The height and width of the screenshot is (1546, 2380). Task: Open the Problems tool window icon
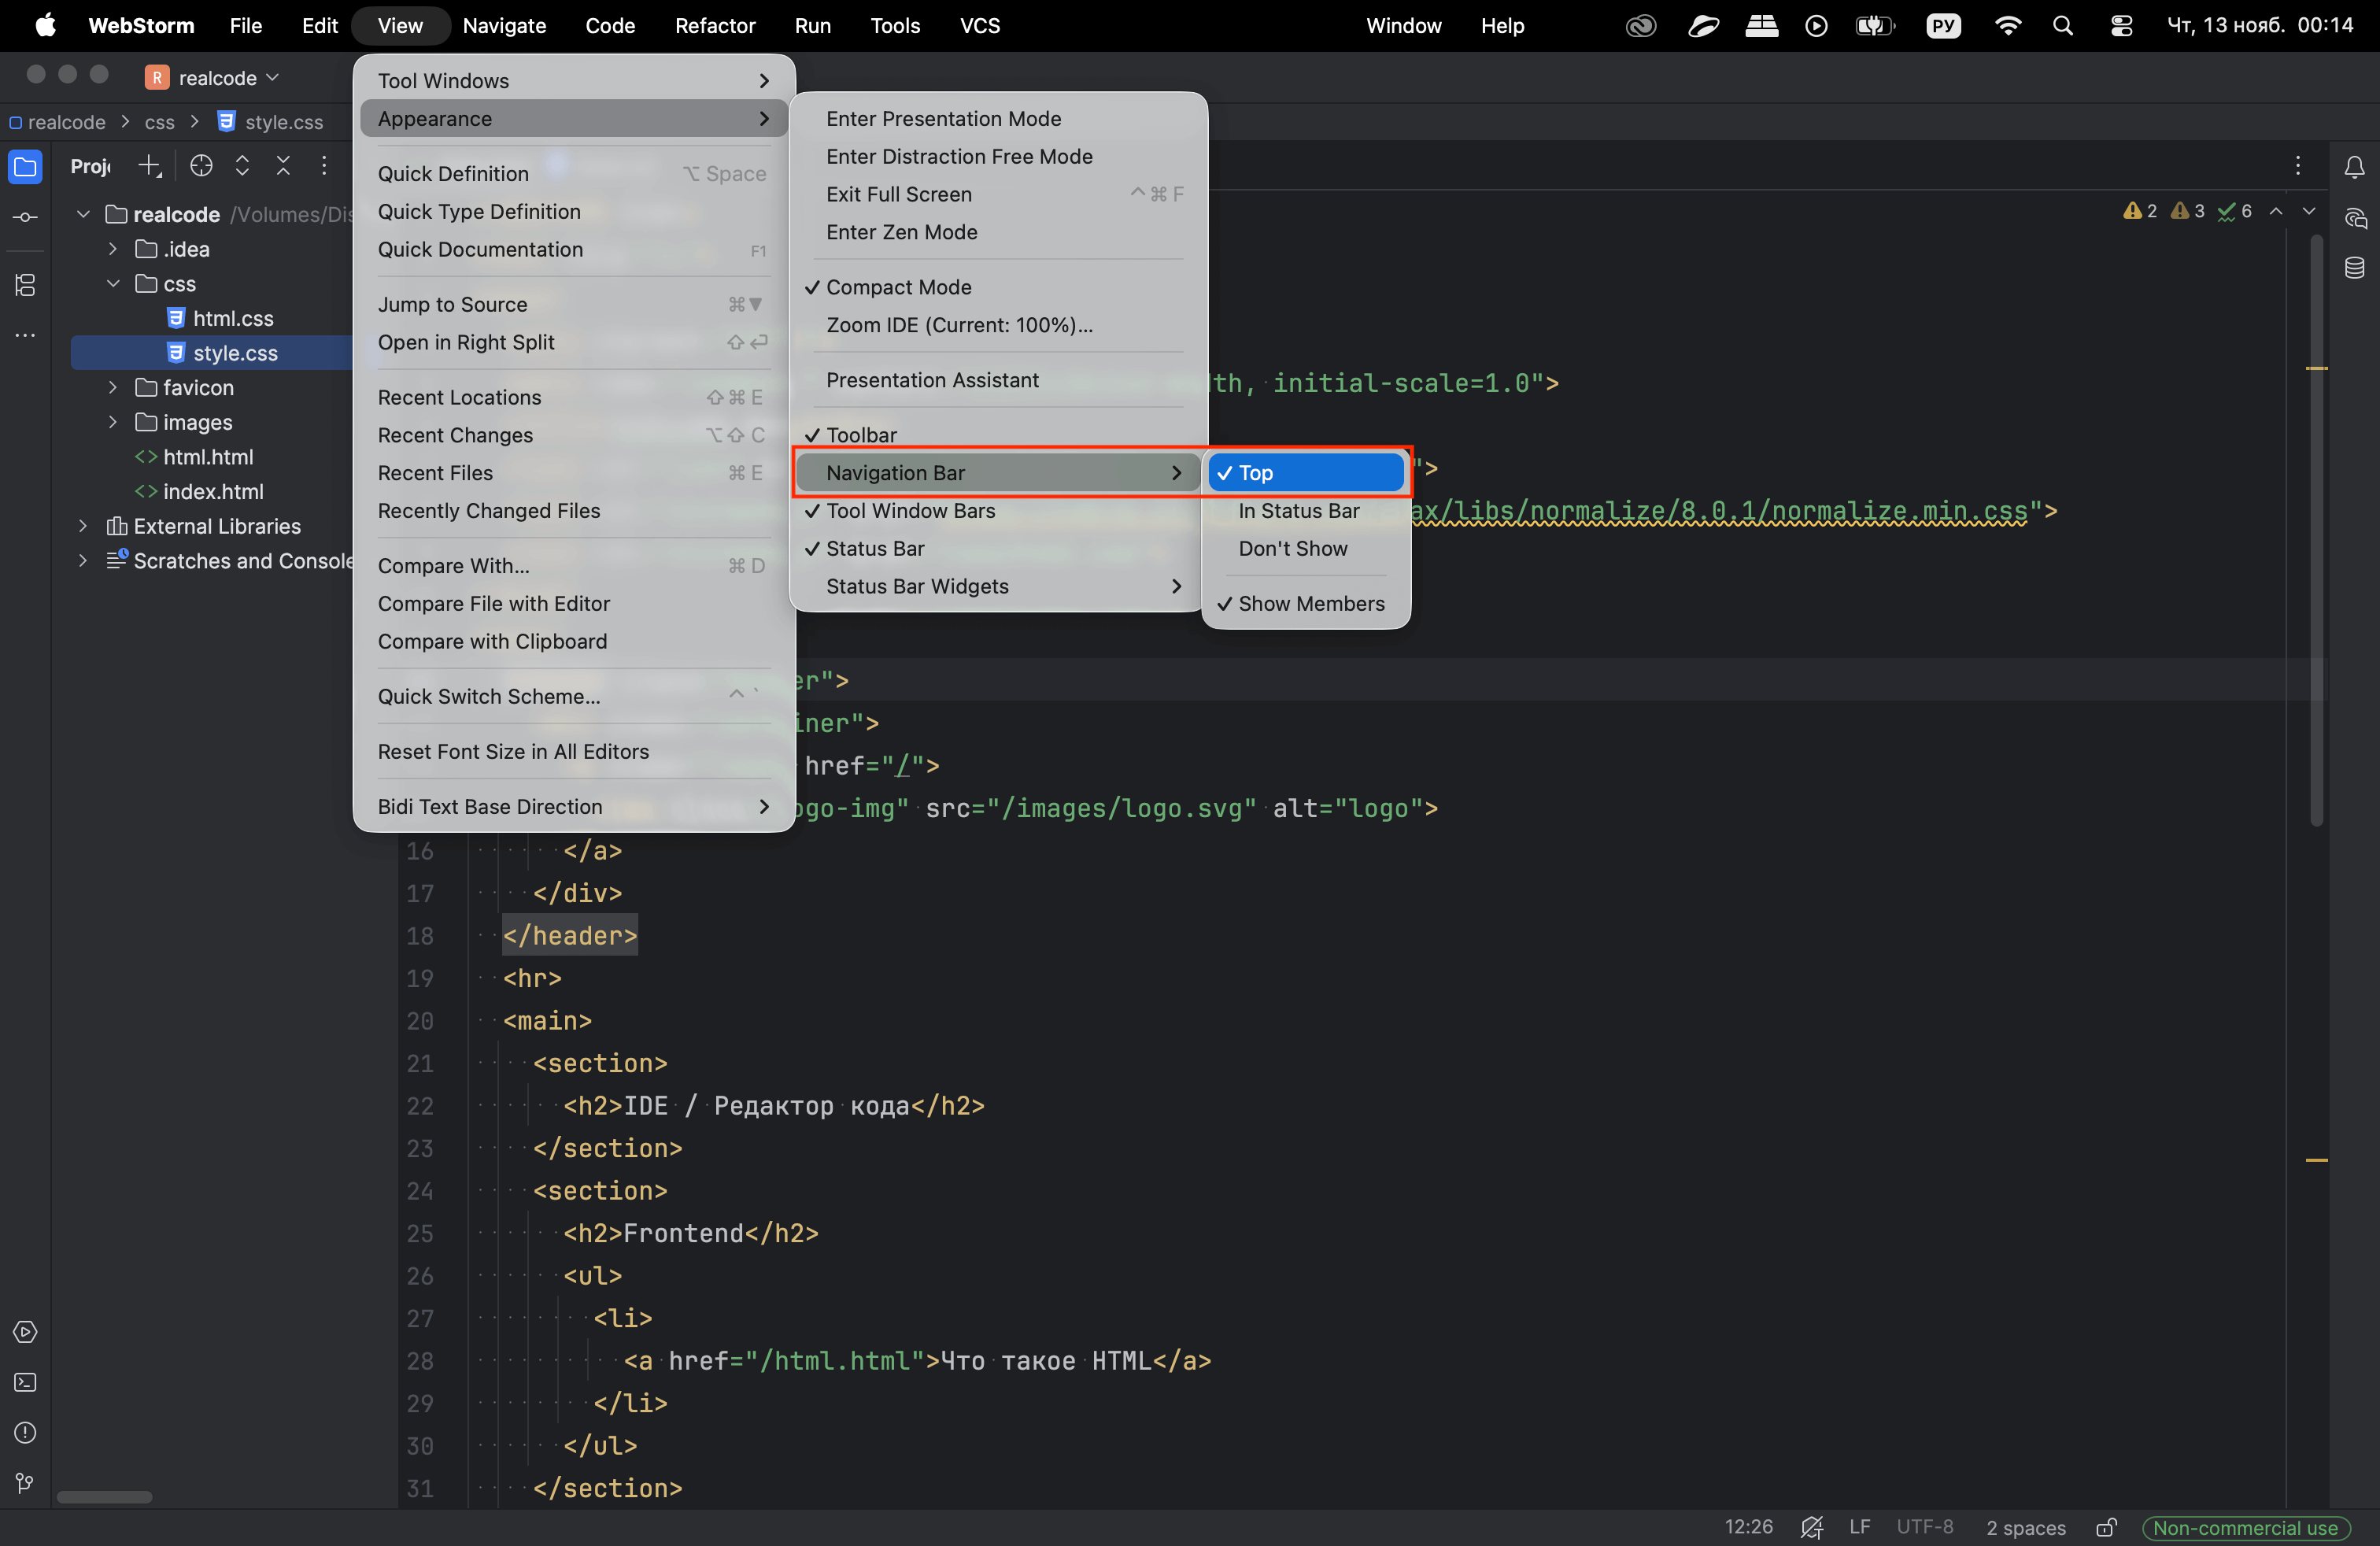(x=25, y=1432)
